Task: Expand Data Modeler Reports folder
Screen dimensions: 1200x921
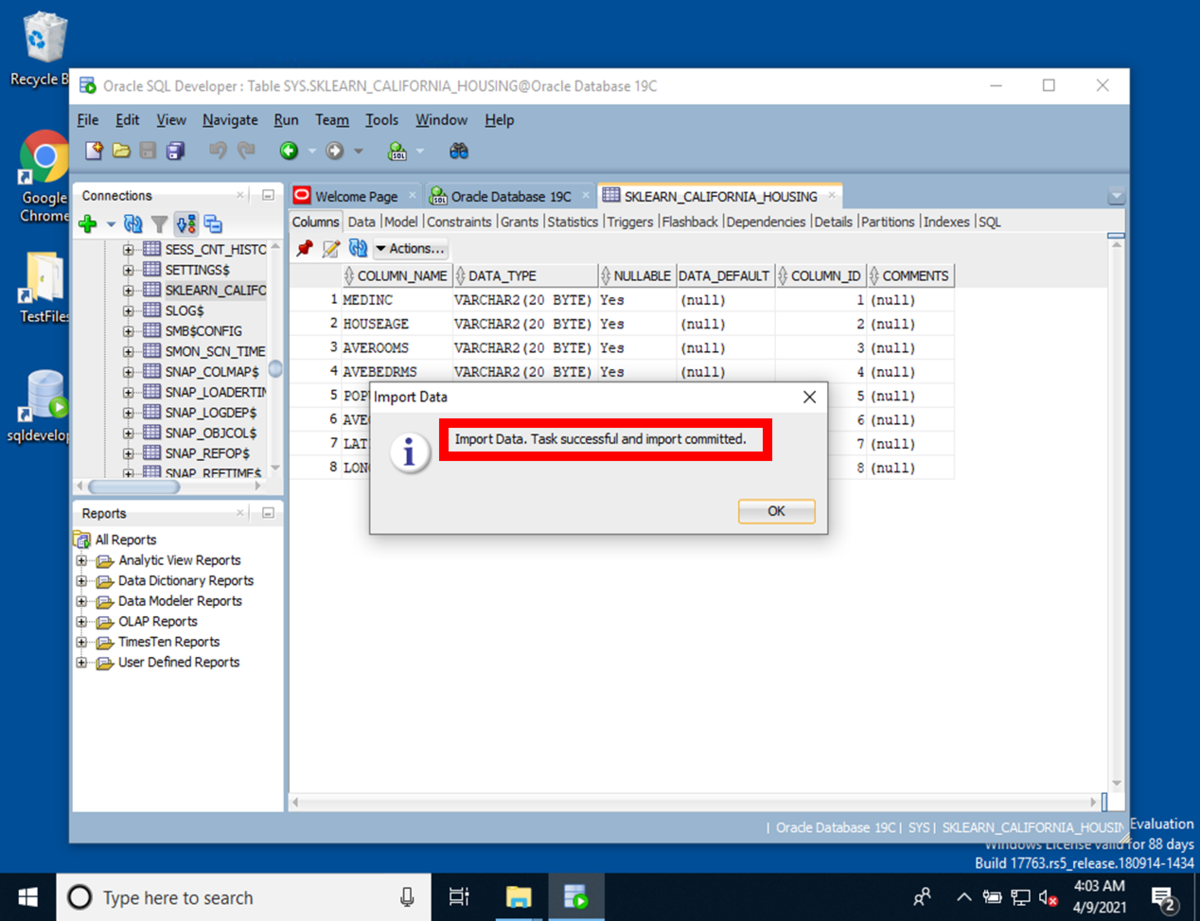Action: click(x=83, y=601)
